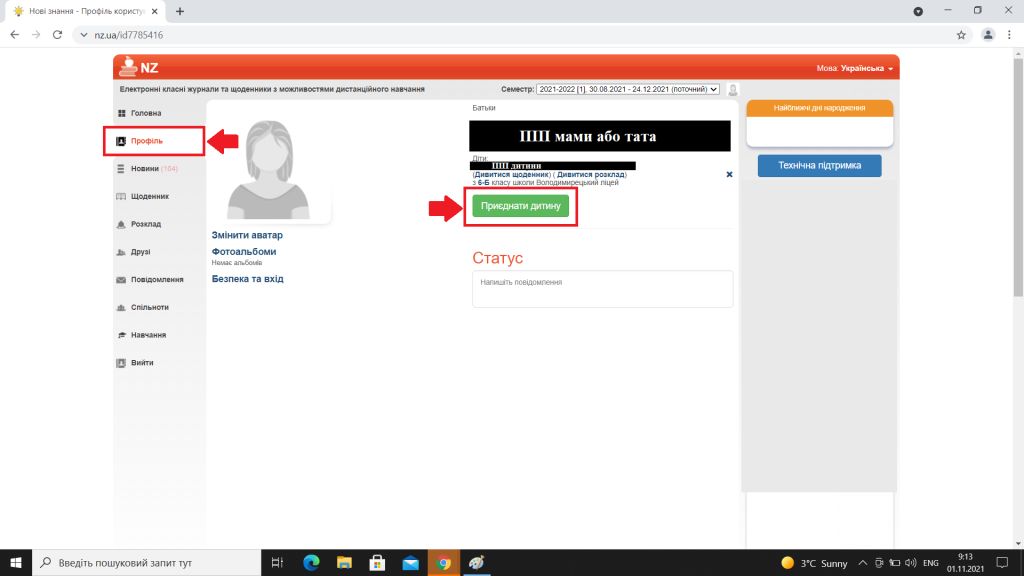Expand the Семестр dropdown selector

pos(627,89)
